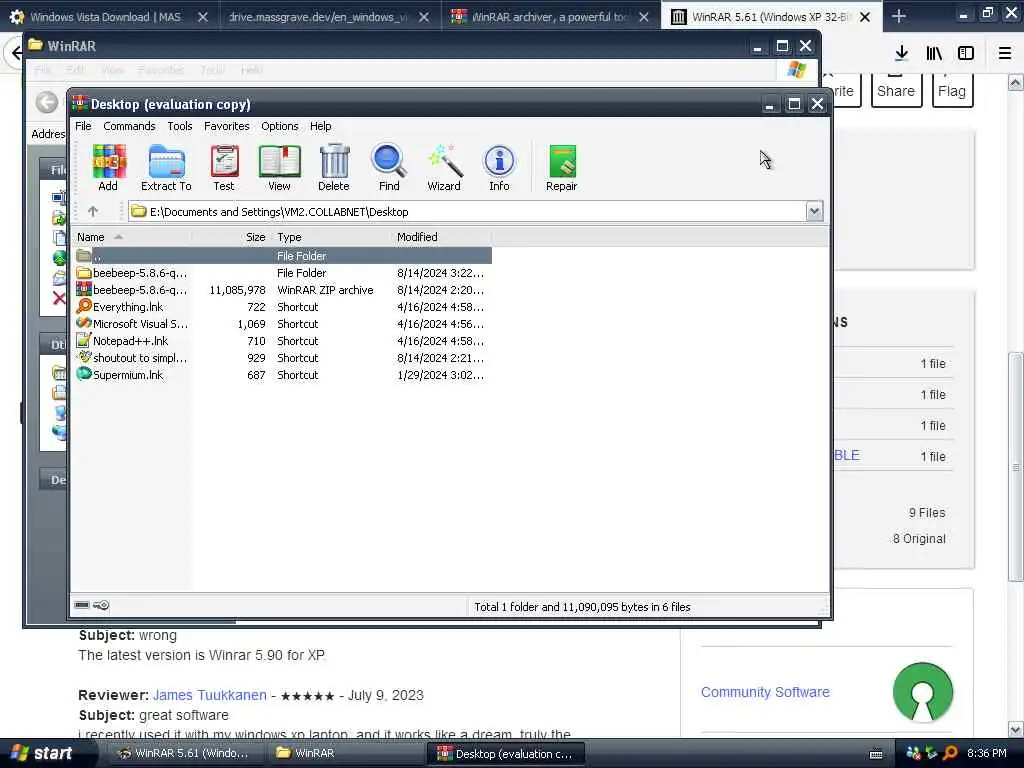This screenshot has width=1024, height=768.
Task: Click the Share button on the webpage
Action: [896, 91]
